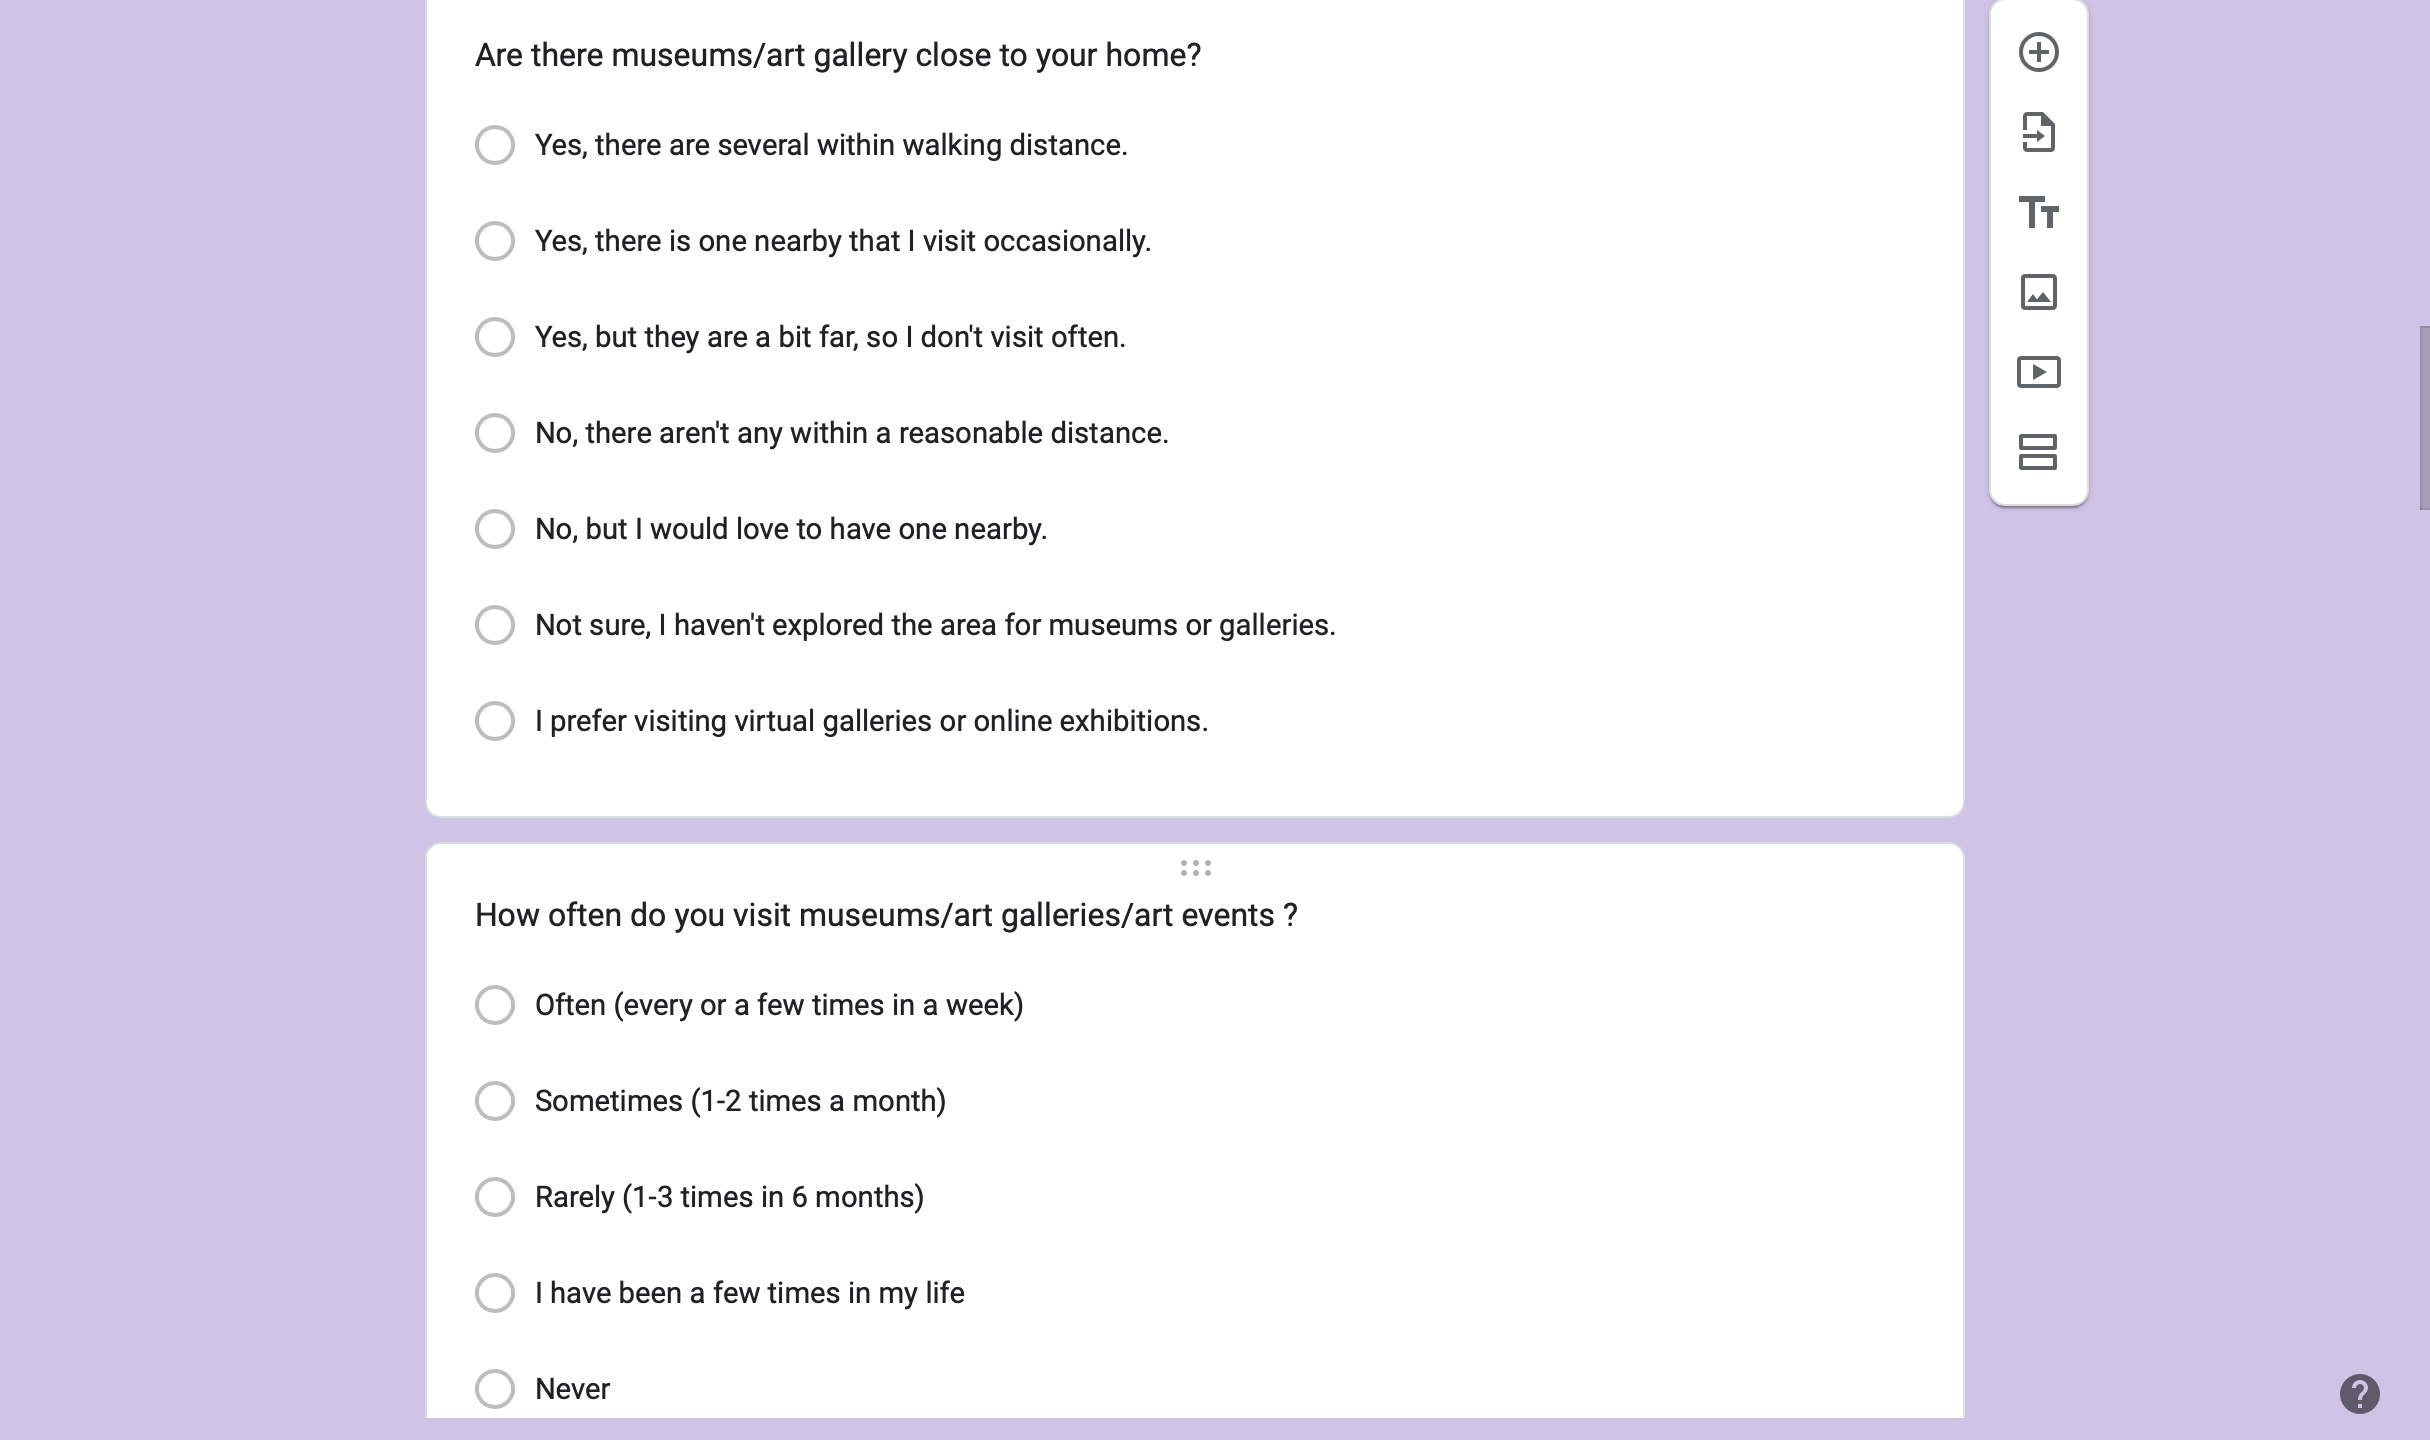Click the Add section icon
This screenshot has height=1440, width=2430.
pos(2038,452)
